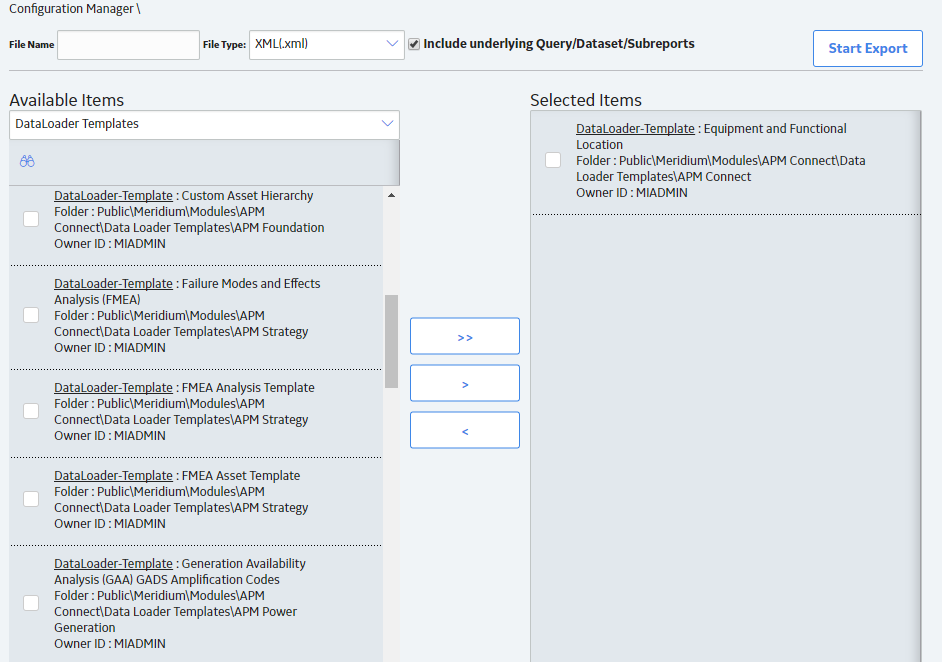Screen dimensions: 942x662
Task: Open the DataLoader-Template link for Generation Availability Analysis
Action: click(114, 564)
